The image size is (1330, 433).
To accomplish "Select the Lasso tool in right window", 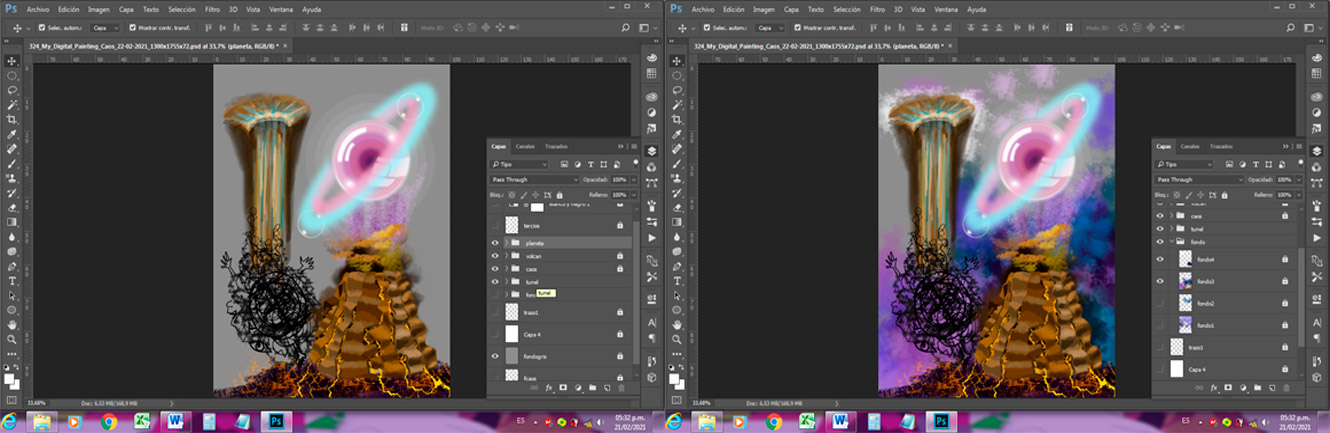I will click(677, 90).
